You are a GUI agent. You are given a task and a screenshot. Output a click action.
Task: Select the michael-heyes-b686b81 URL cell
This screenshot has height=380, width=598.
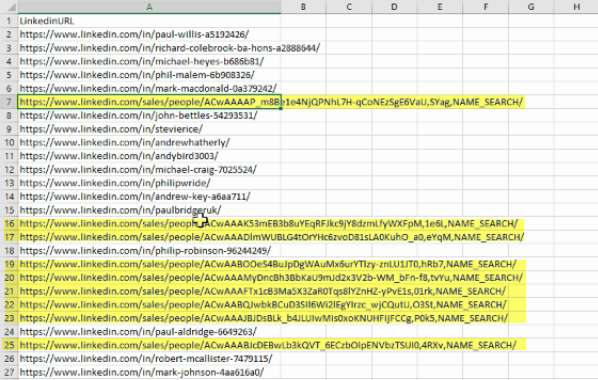pyautogui.click(x=149, y=61)
